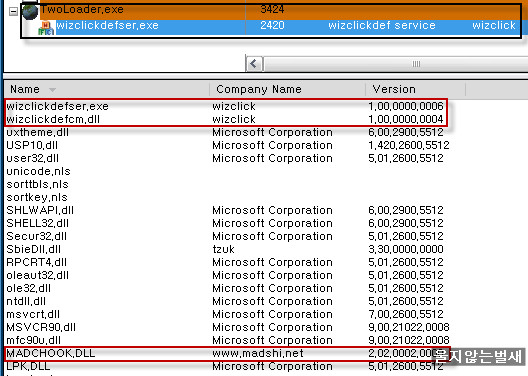528x376 pixels.
Task: Click the wizclickdefser.exe process icon
Action: point(46,28)
